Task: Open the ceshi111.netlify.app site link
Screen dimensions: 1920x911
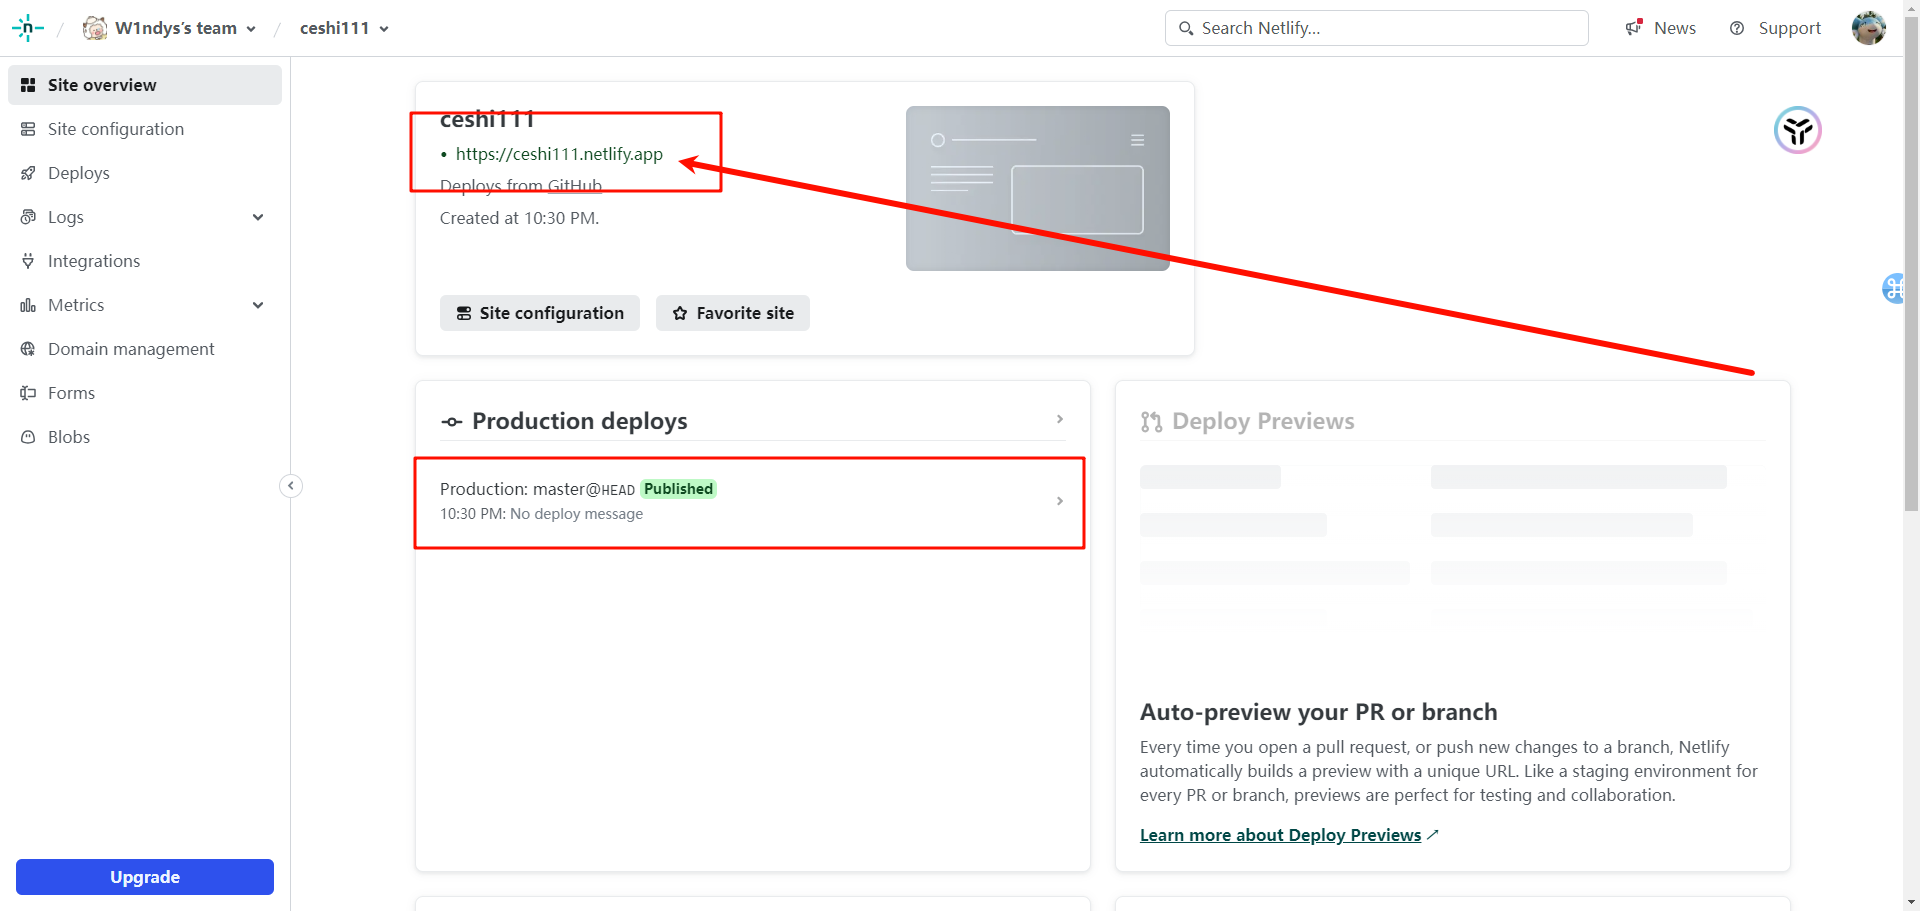Action: tap(559, 154)
